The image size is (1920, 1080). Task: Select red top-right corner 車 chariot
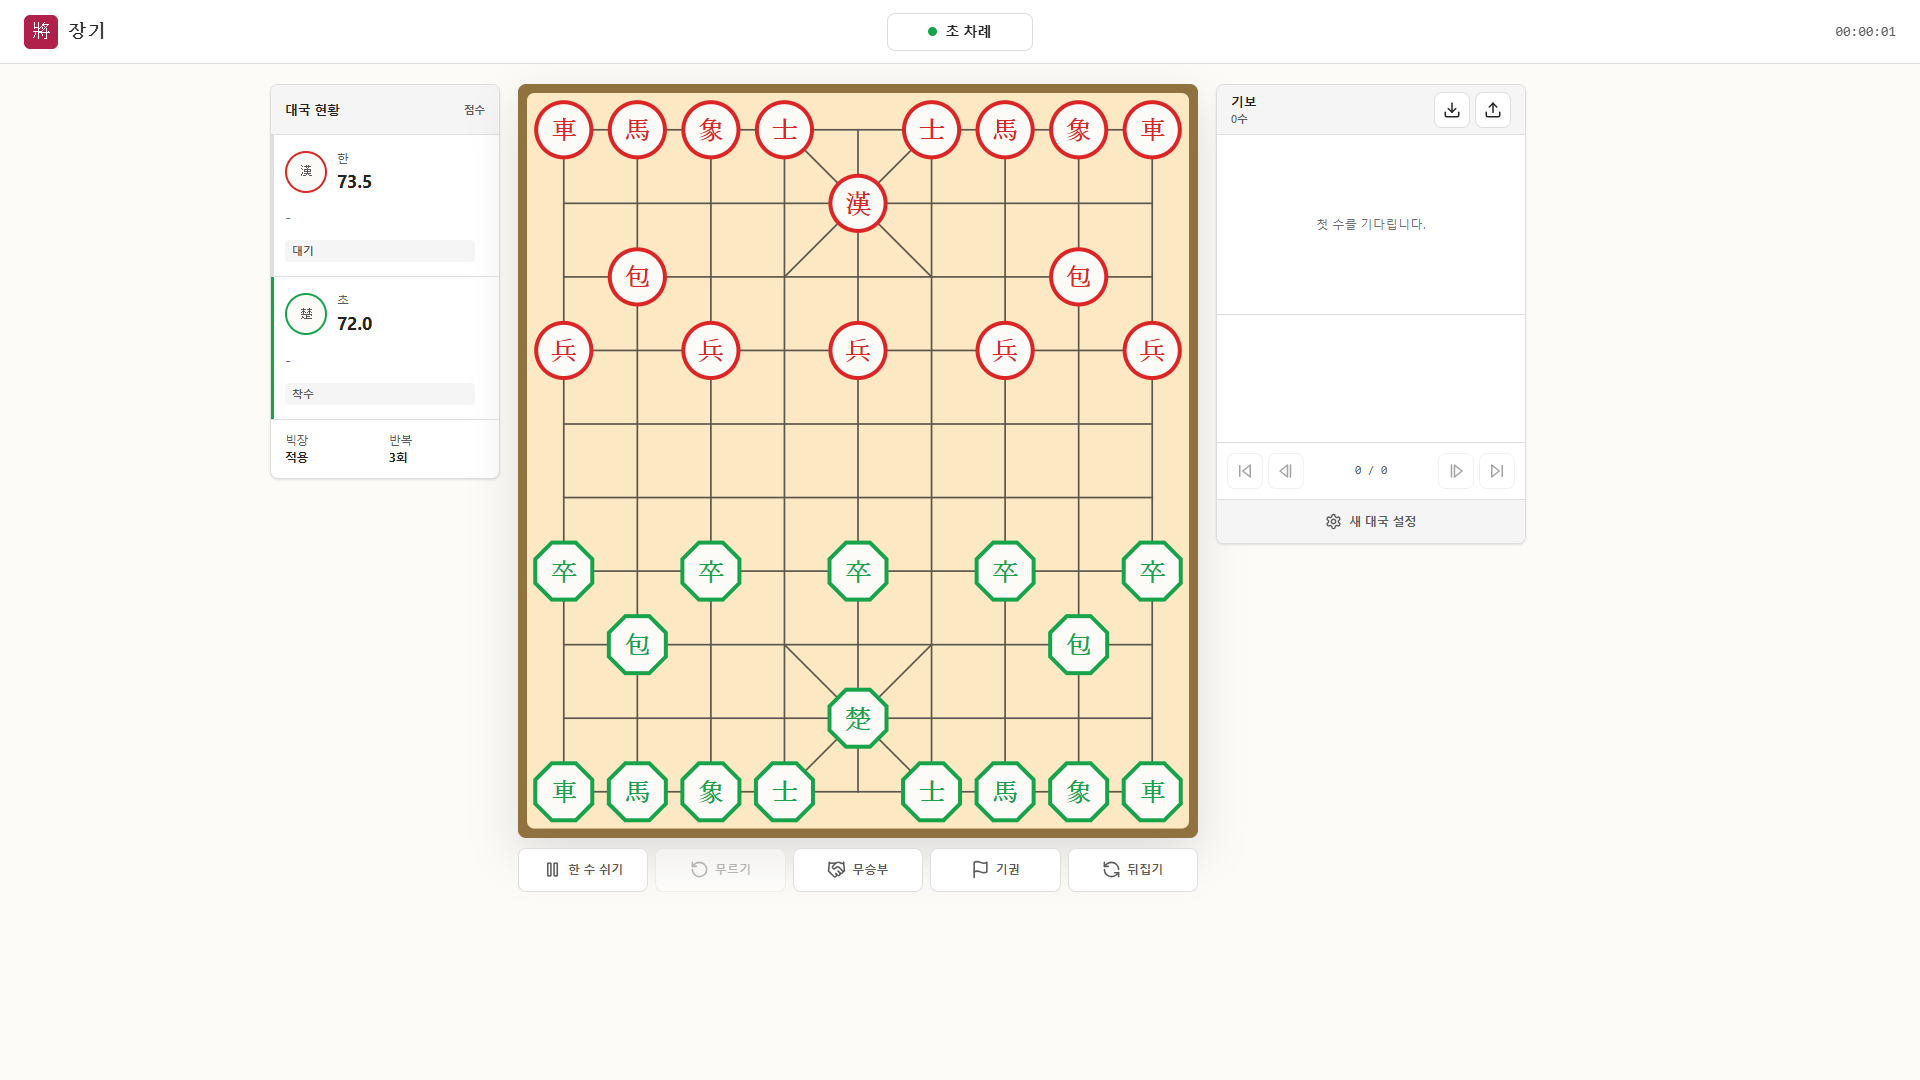point(1152,130)
